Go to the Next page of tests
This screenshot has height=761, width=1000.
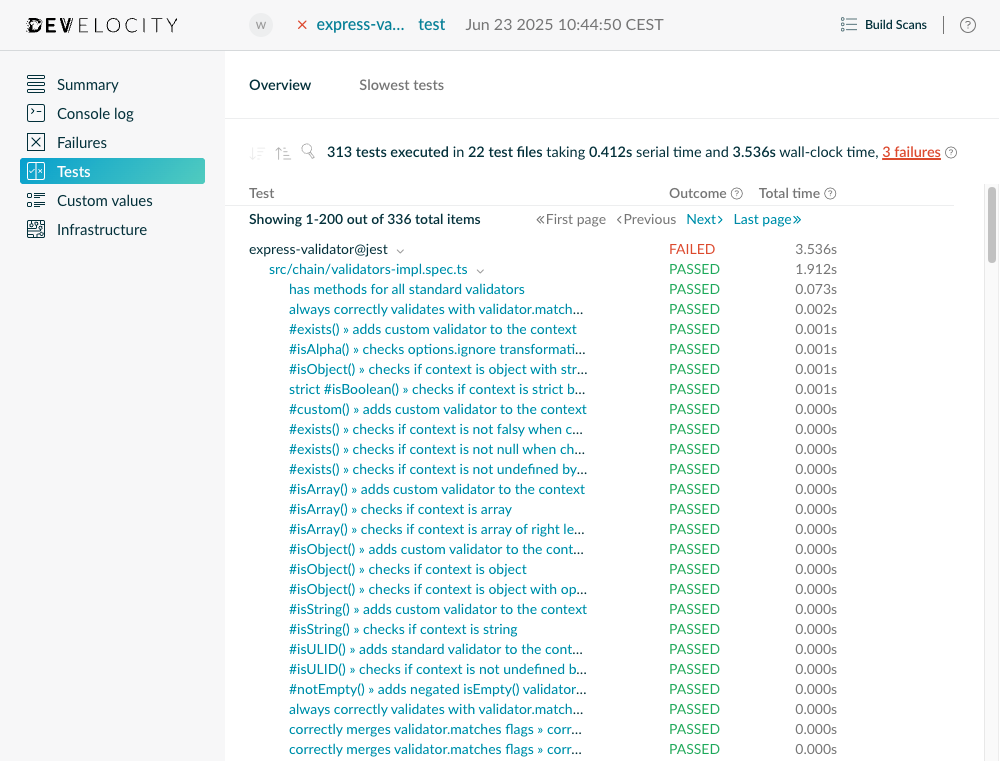click(703, 219)
